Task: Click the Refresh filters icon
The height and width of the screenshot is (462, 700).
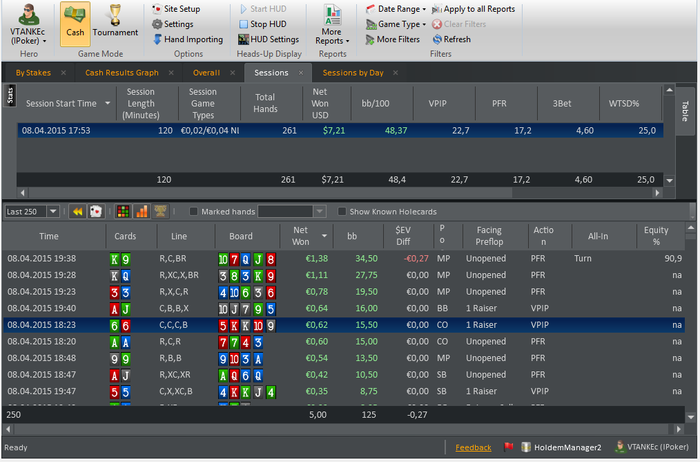Action: [x=437, y=39]
